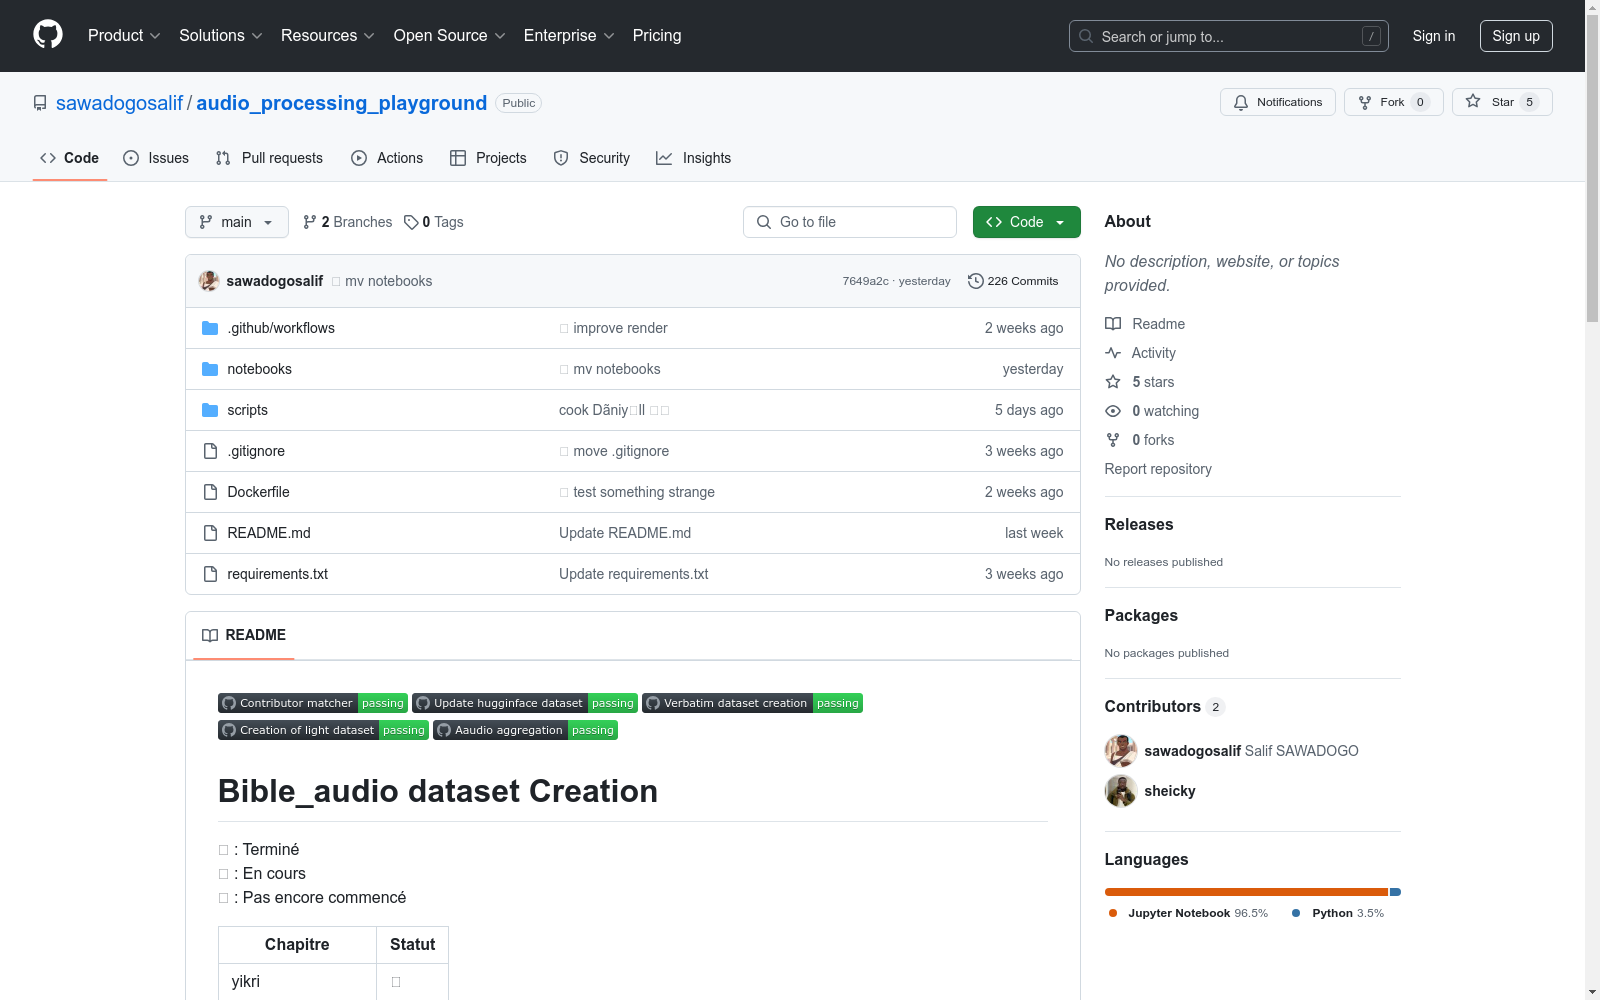Expand the Enterprise menu
Image resolution: width=1600 pixels, height=1000 pixels.
point(569,36)
